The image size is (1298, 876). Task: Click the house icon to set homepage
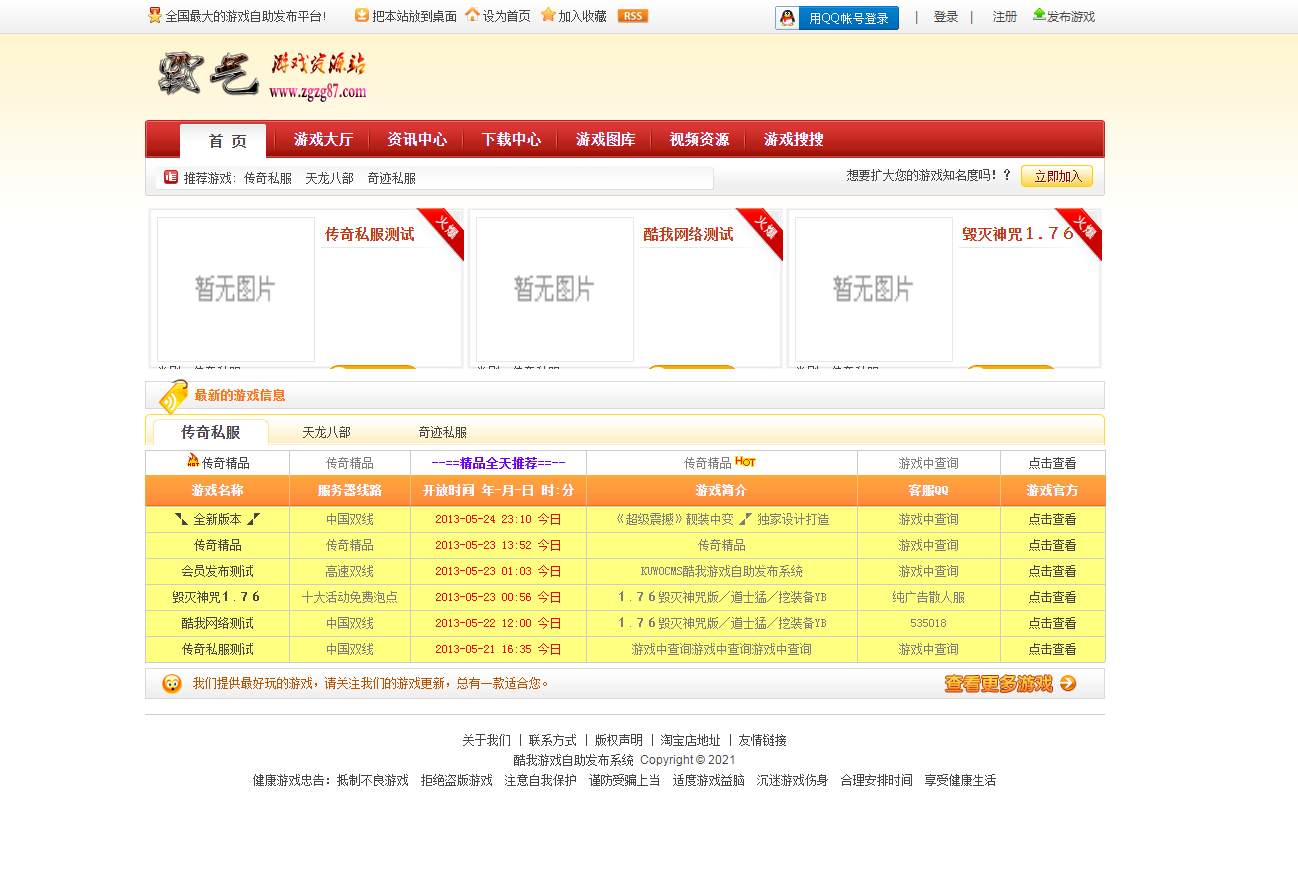click(472, 15)
